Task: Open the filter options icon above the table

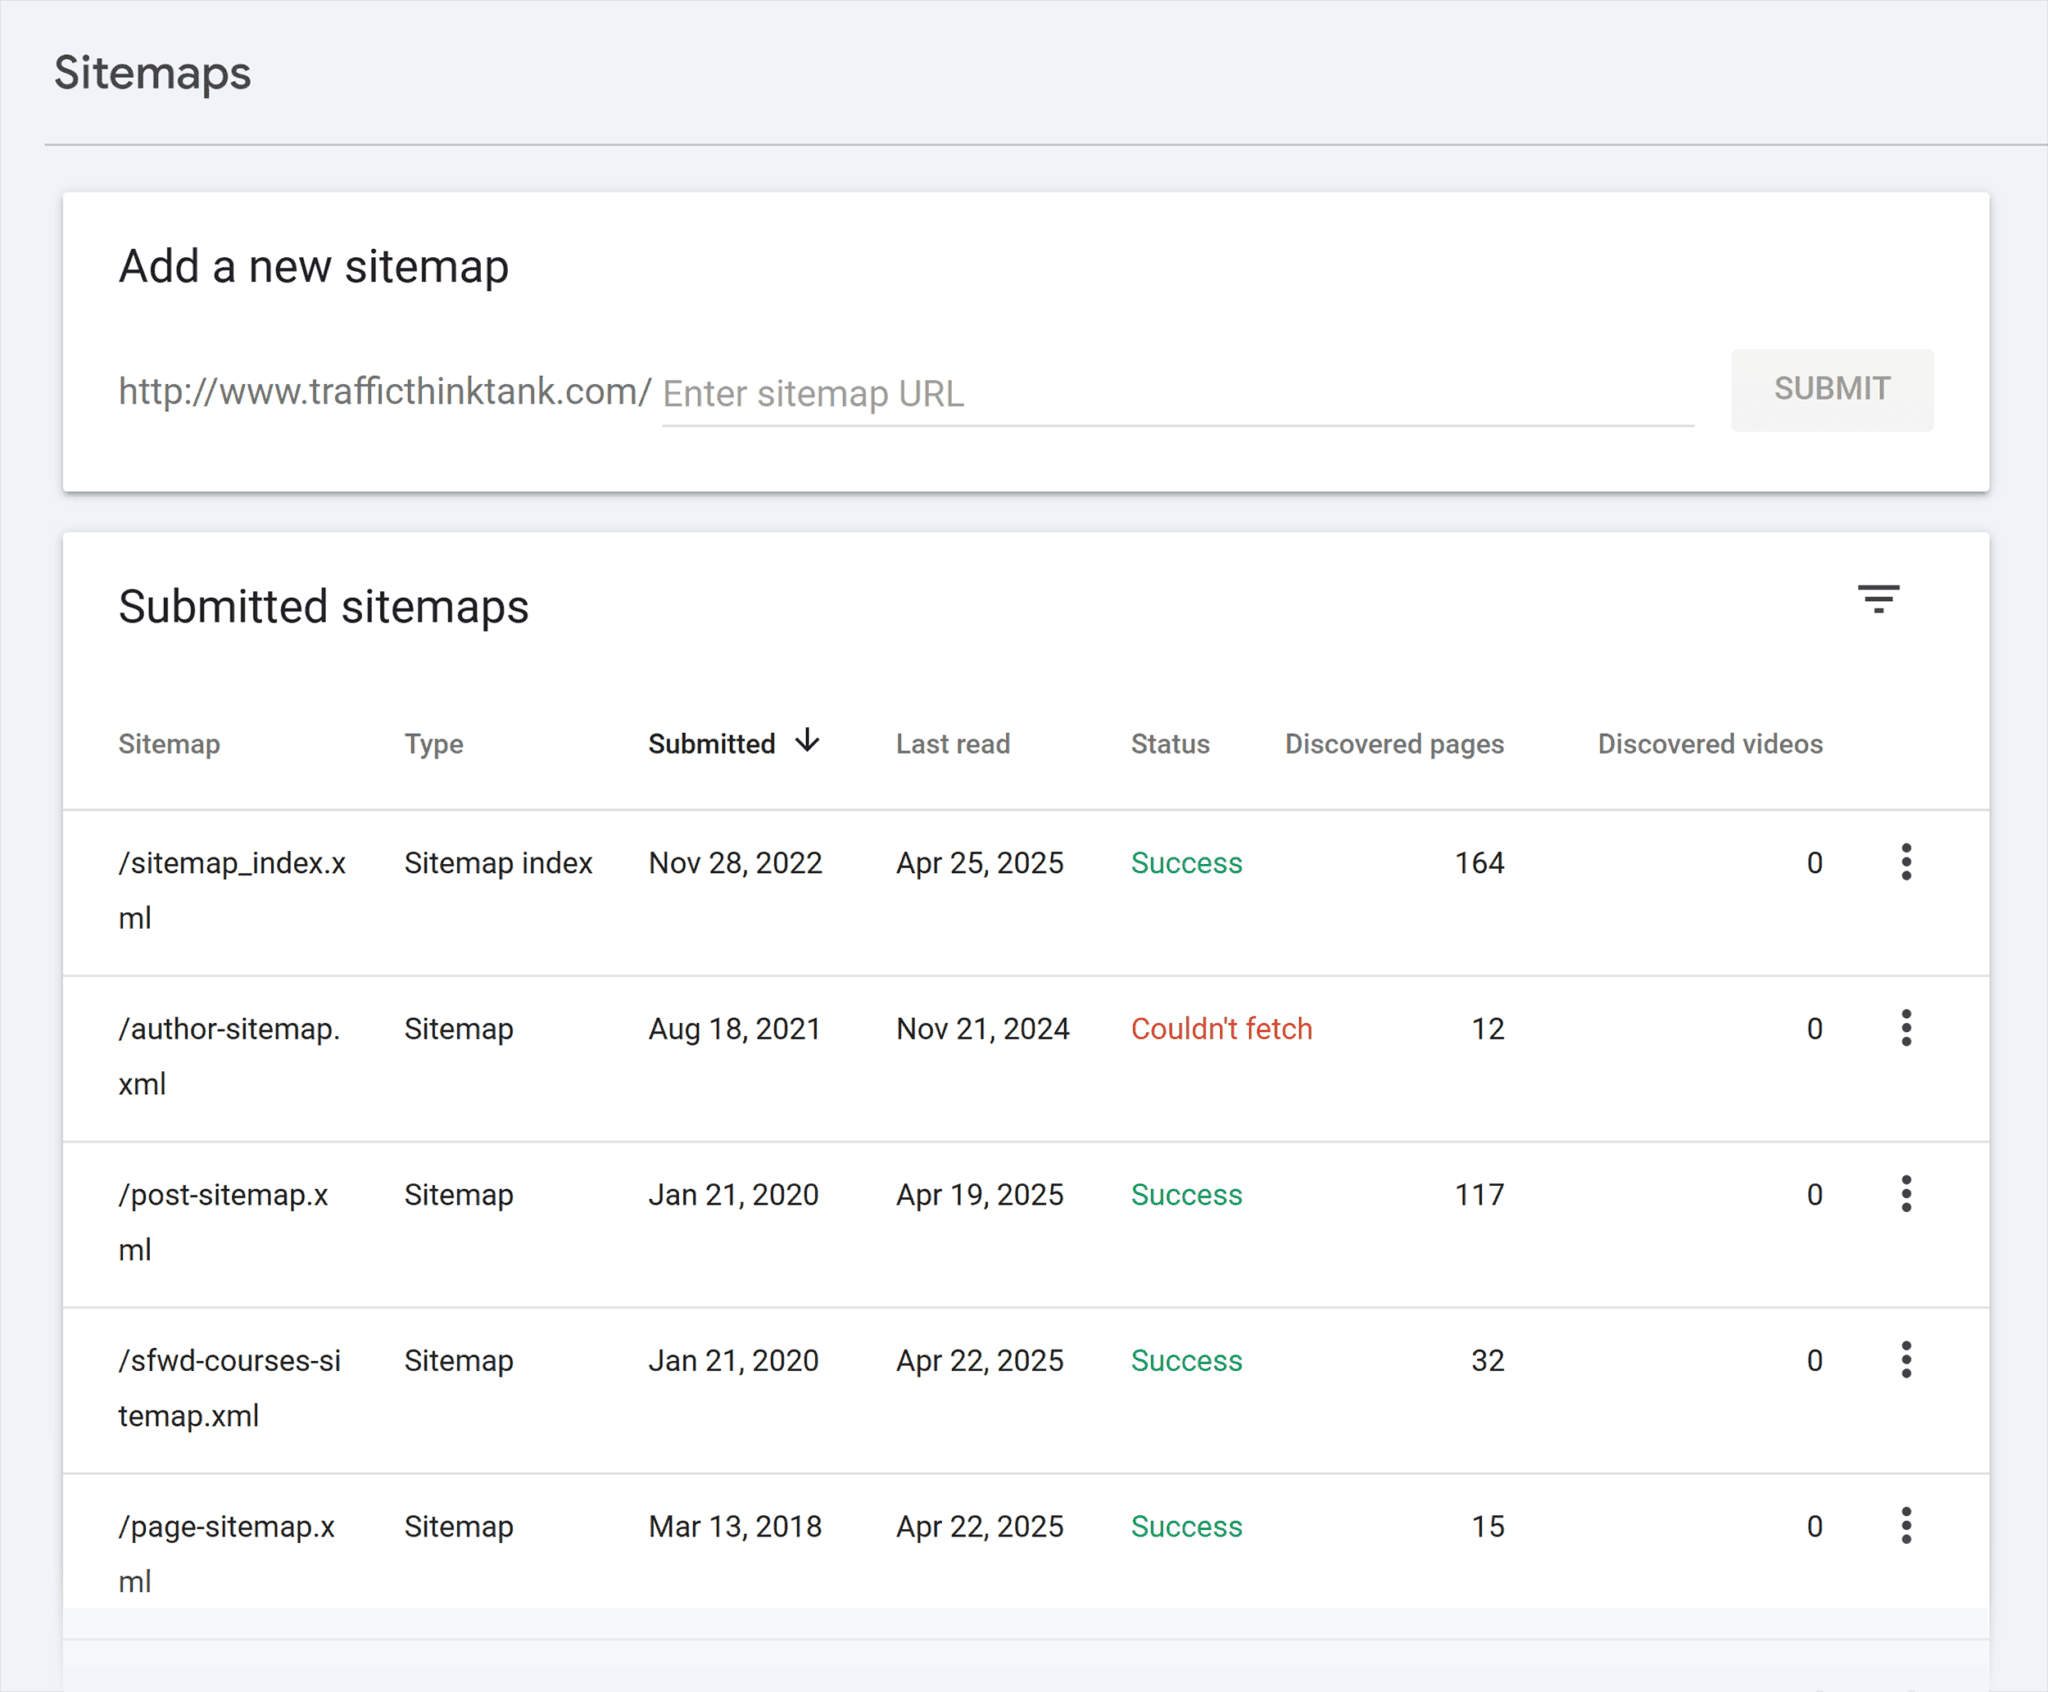Action: tap(1879, 599)
